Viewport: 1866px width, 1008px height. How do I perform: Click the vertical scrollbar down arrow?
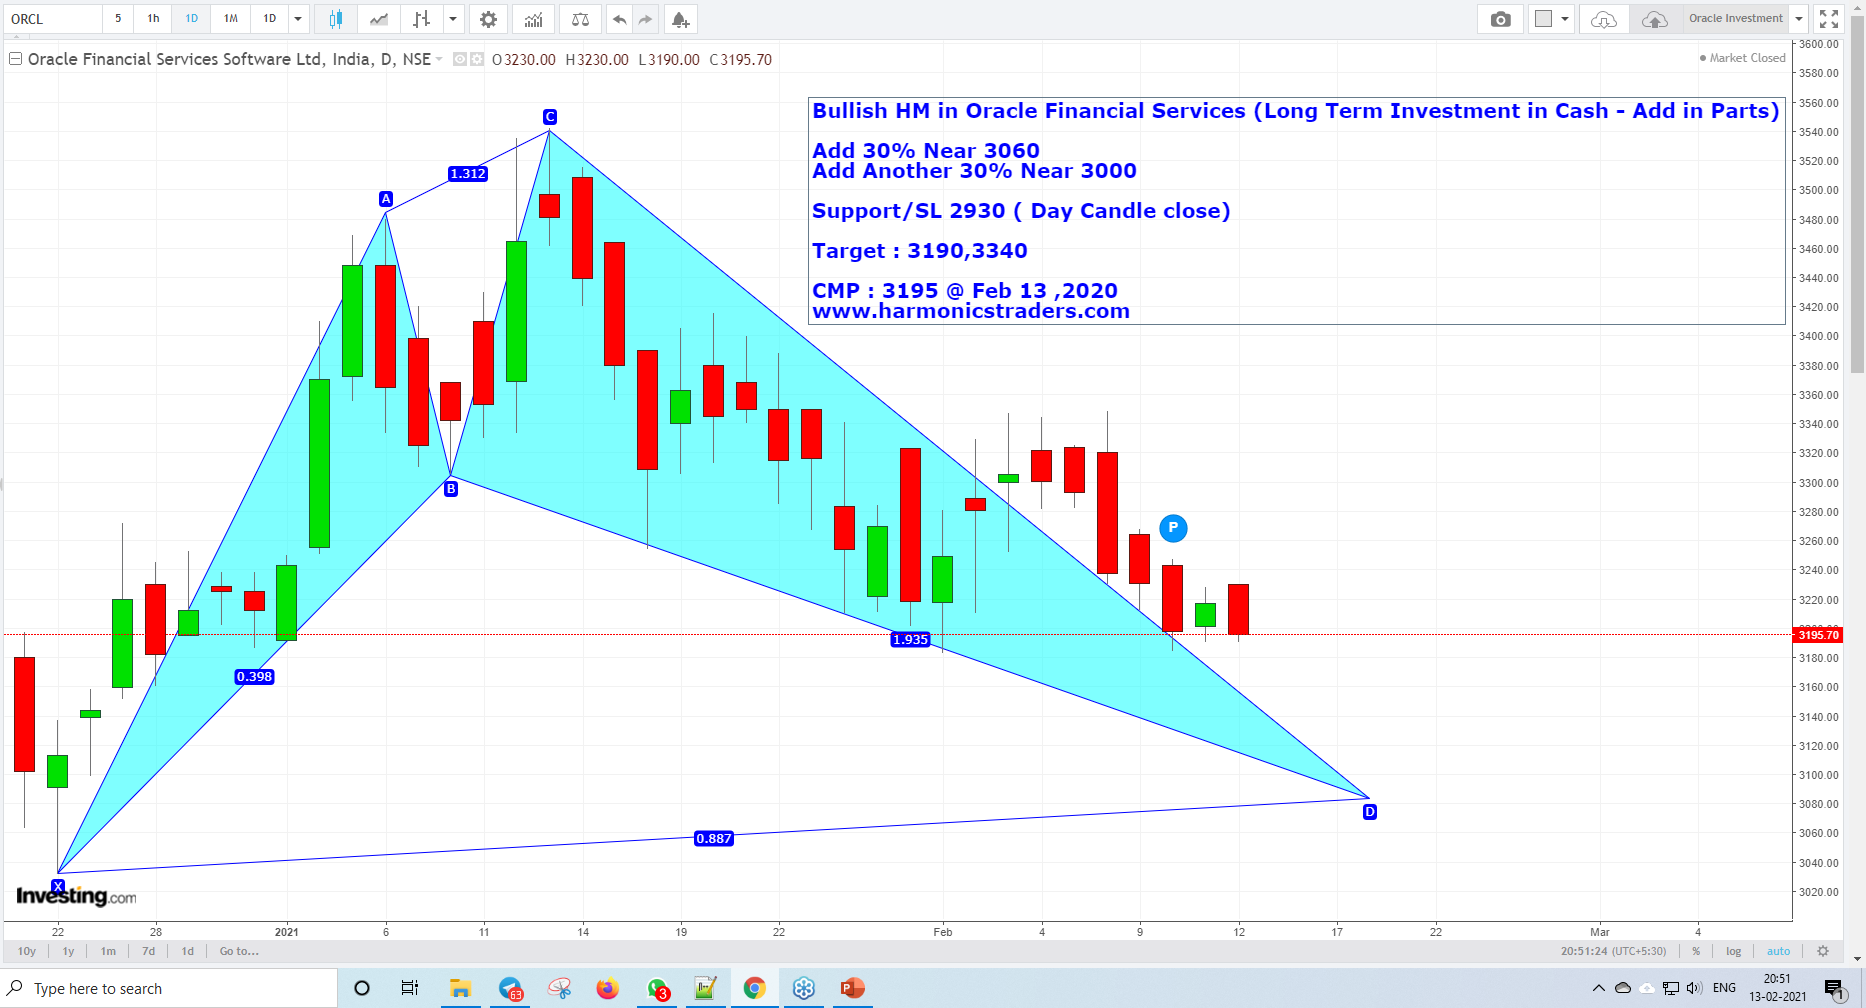(1857, 959)
